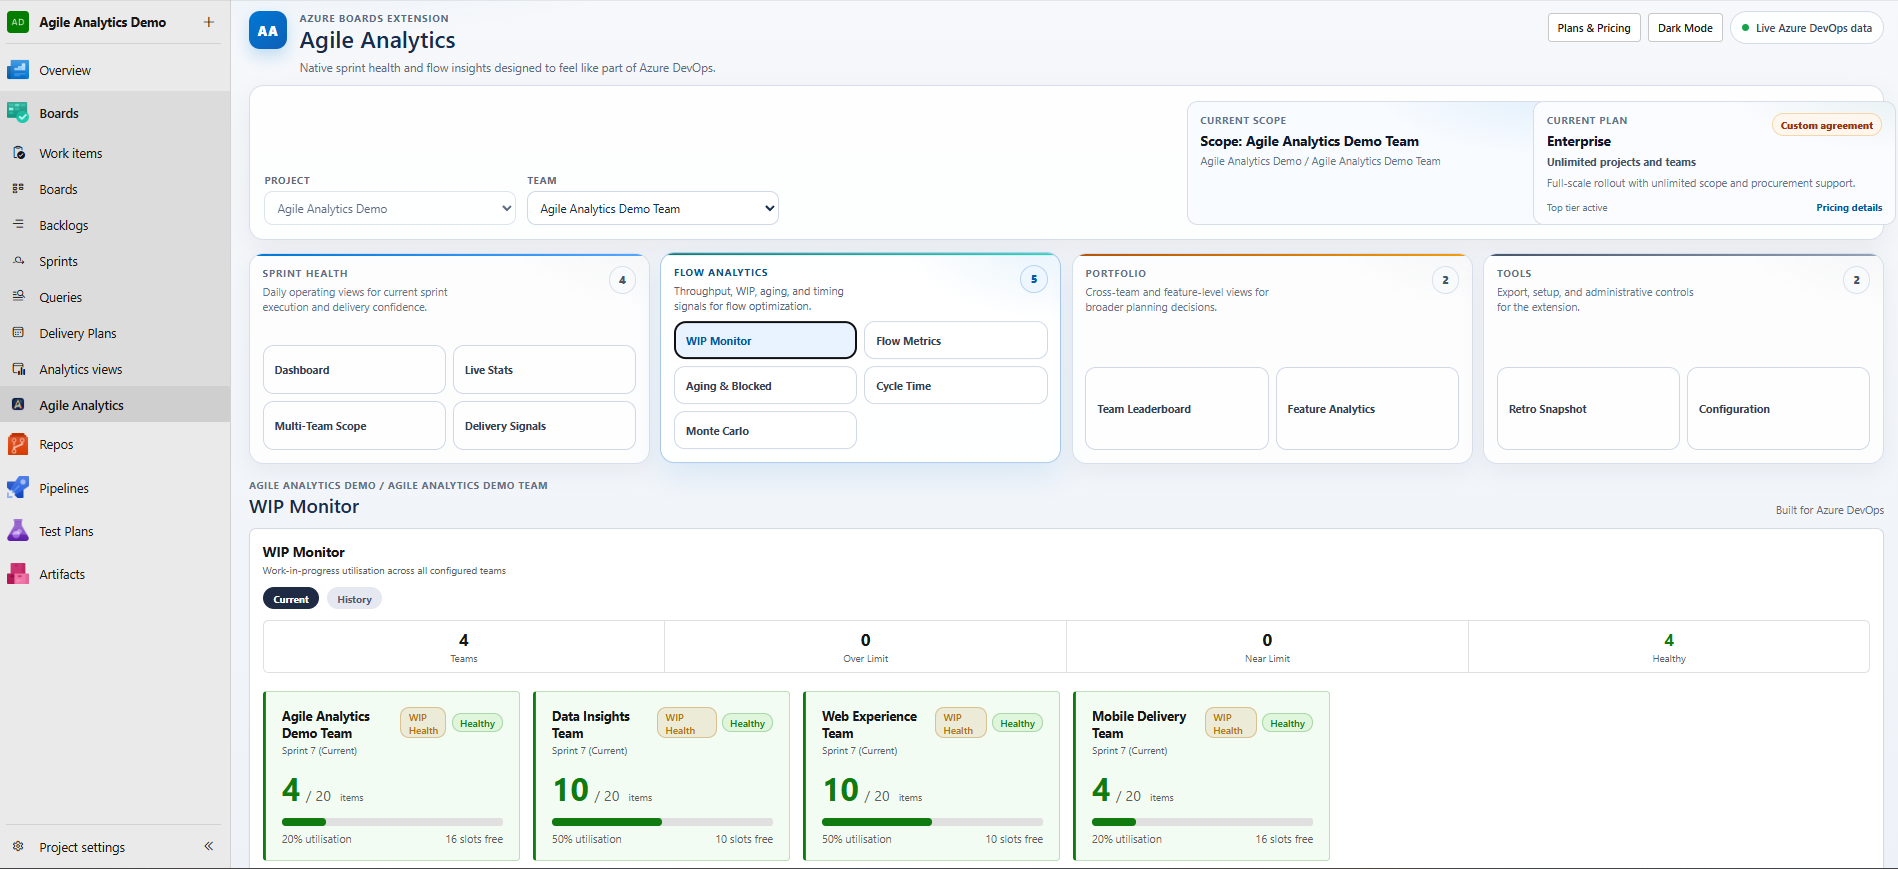Image resolution: width=1898 pixels, height=869 pixels.
Task: Click the AA Agile Analytics logo
Action: (x=268, y=31)
